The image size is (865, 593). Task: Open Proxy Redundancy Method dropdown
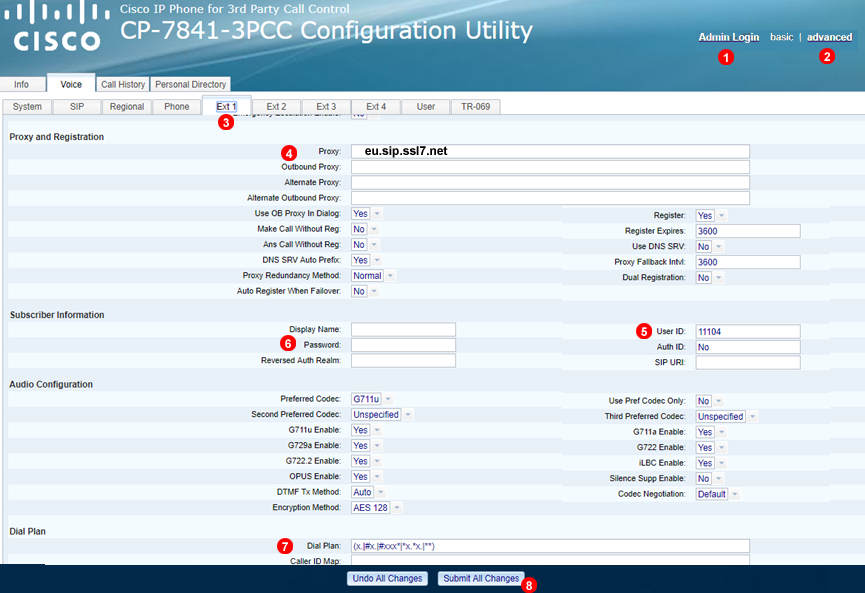tap(373, 275)
